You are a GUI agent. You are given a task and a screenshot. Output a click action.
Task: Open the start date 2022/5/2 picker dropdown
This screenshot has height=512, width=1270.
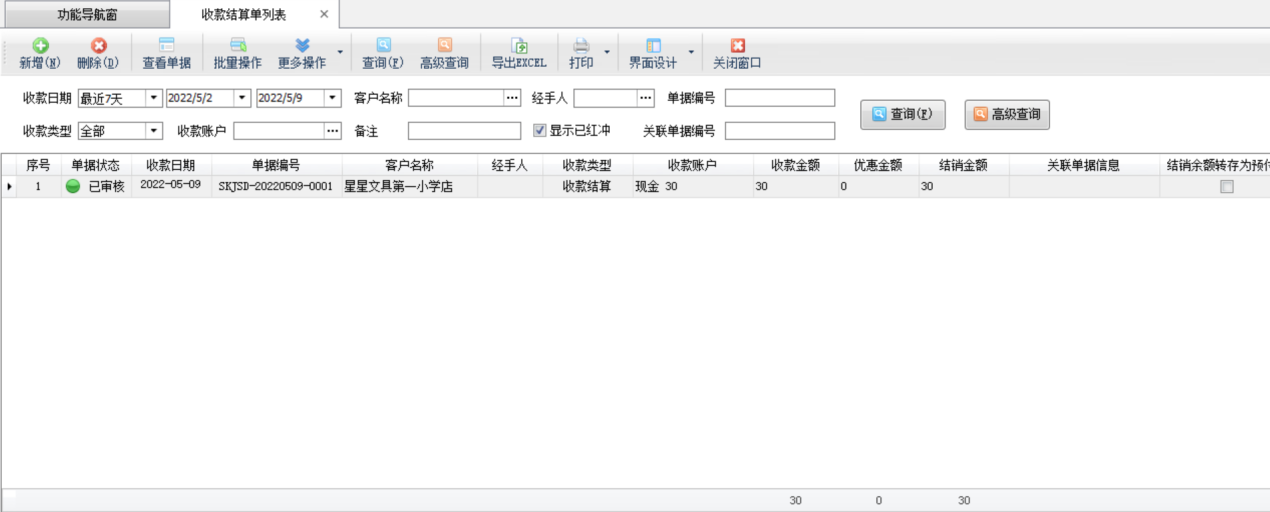241,98
